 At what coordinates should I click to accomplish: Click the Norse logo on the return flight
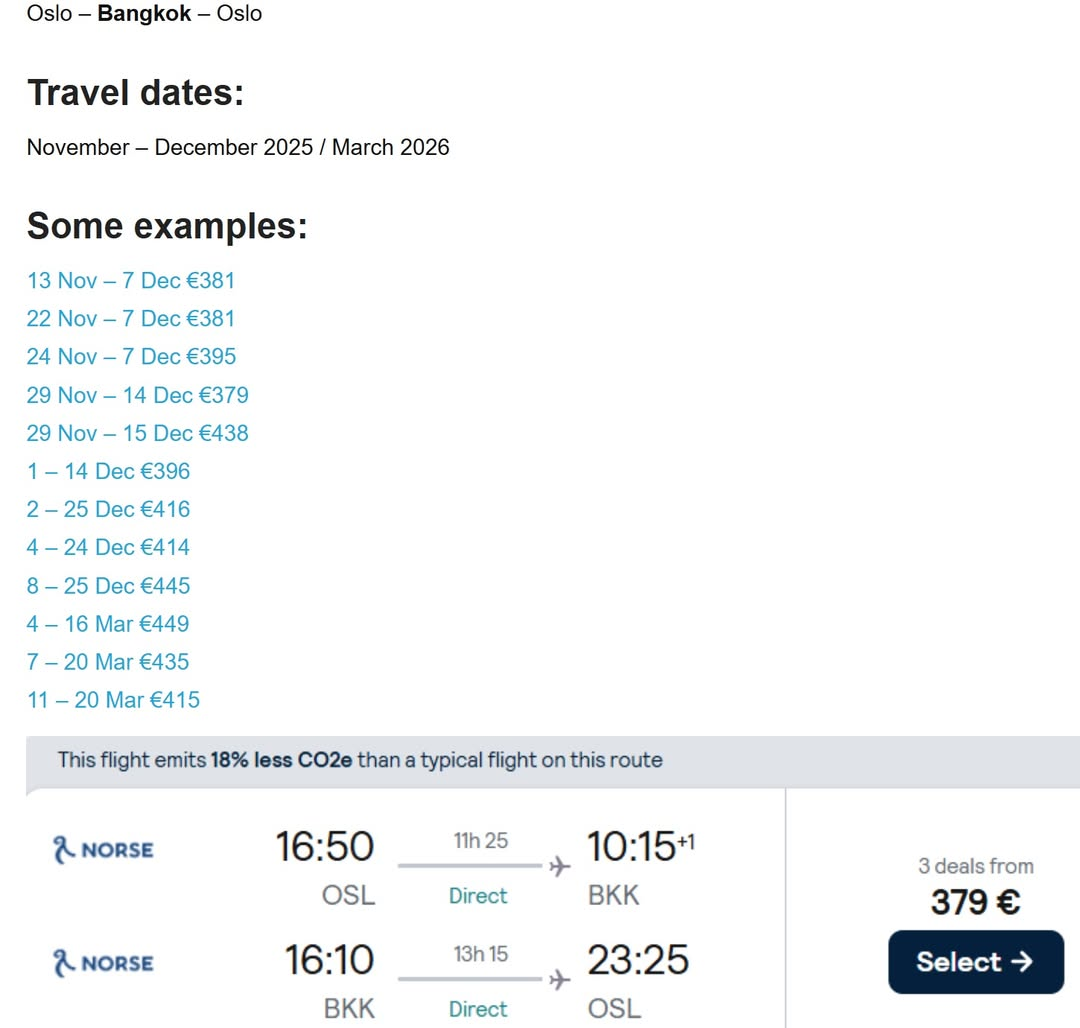(103, 963)
